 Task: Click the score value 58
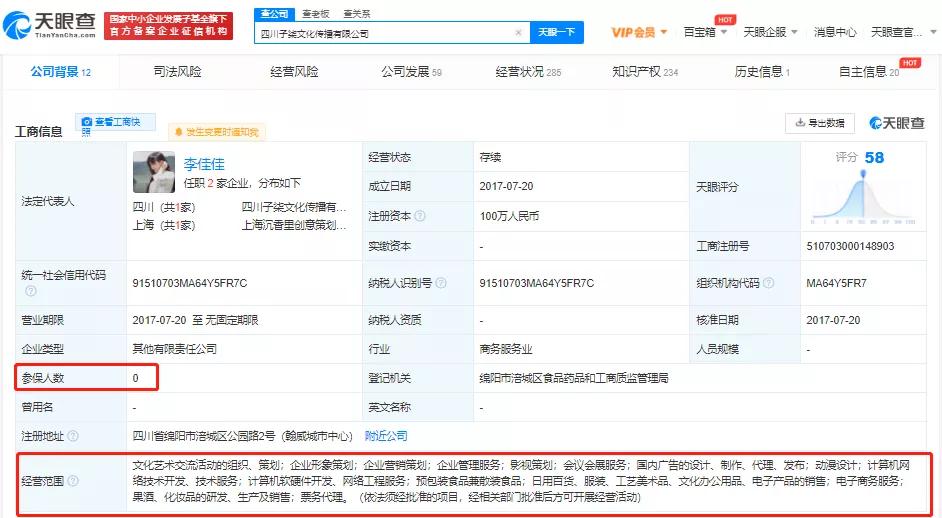(874, 157)
